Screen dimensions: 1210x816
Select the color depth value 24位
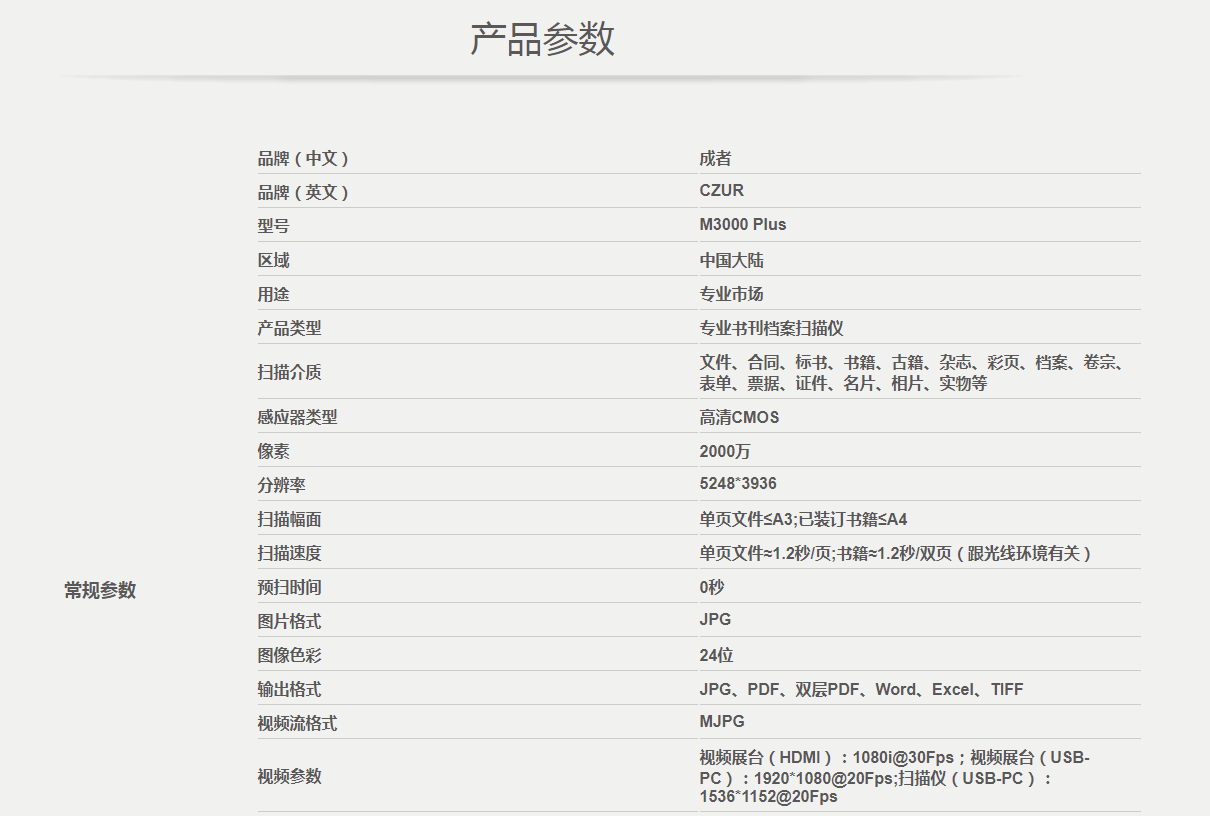716,655
